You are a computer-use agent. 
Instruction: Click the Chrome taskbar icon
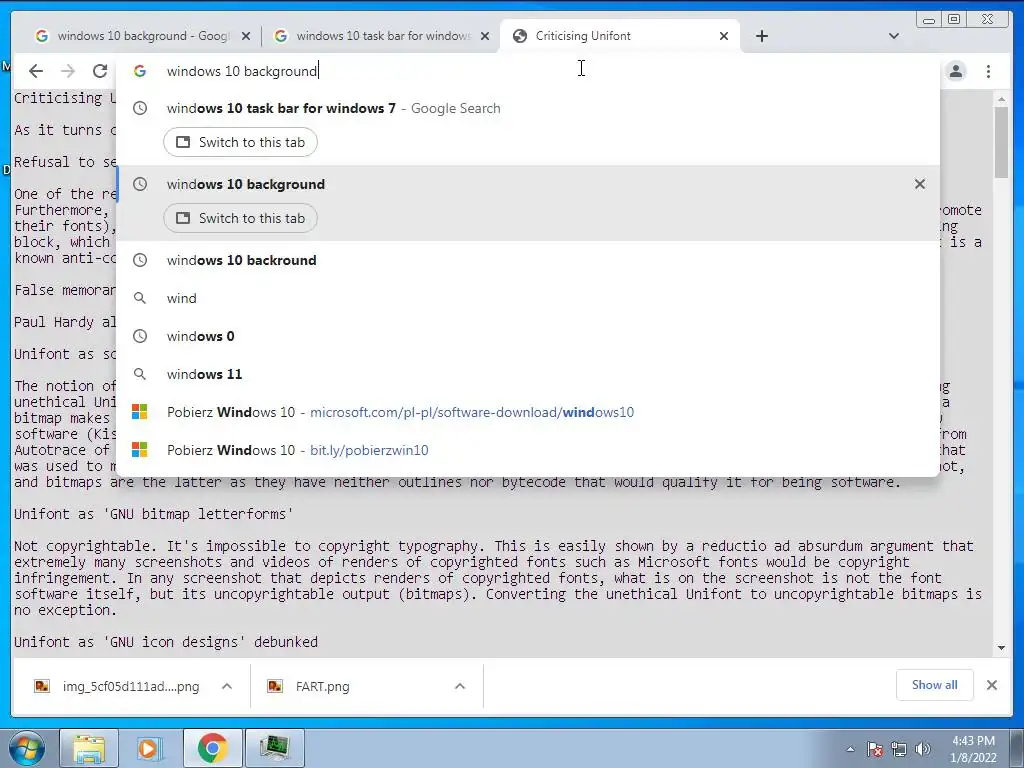pos(212,748)
